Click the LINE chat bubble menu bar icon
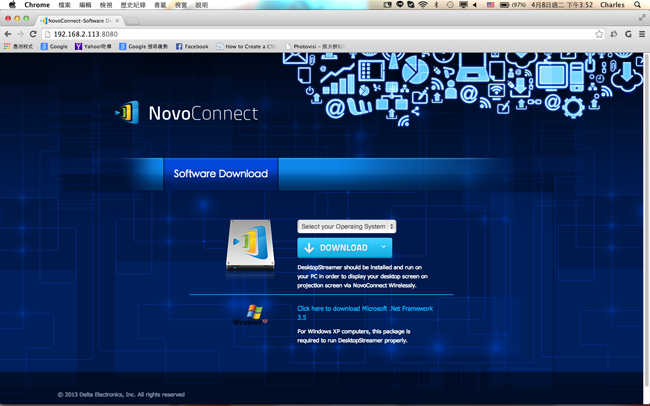 [x=400, y=5]
